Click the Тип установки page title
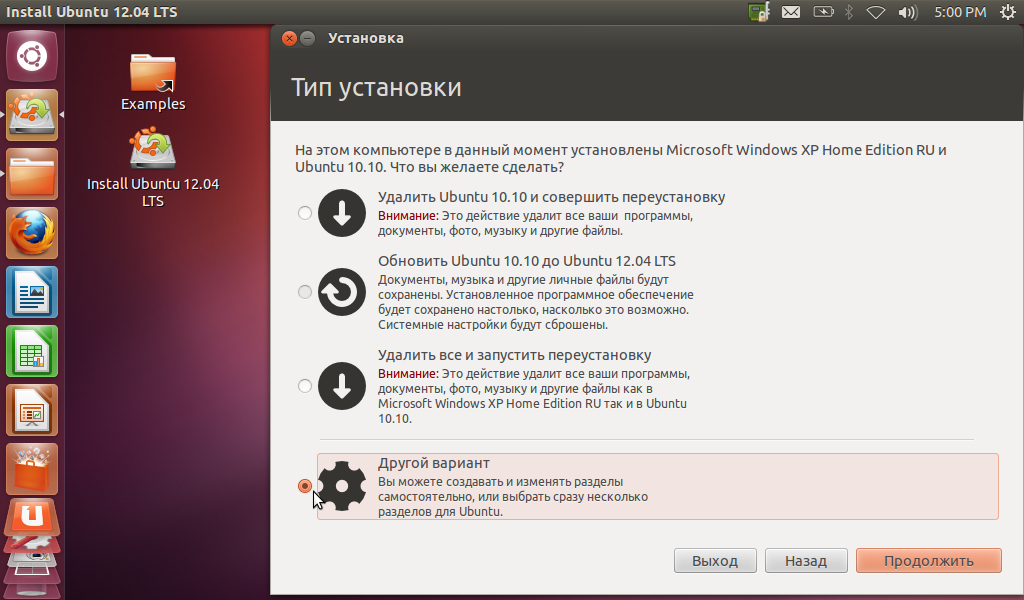The height and width of the screenshot is (600, 1024). (x=376, y=87)
